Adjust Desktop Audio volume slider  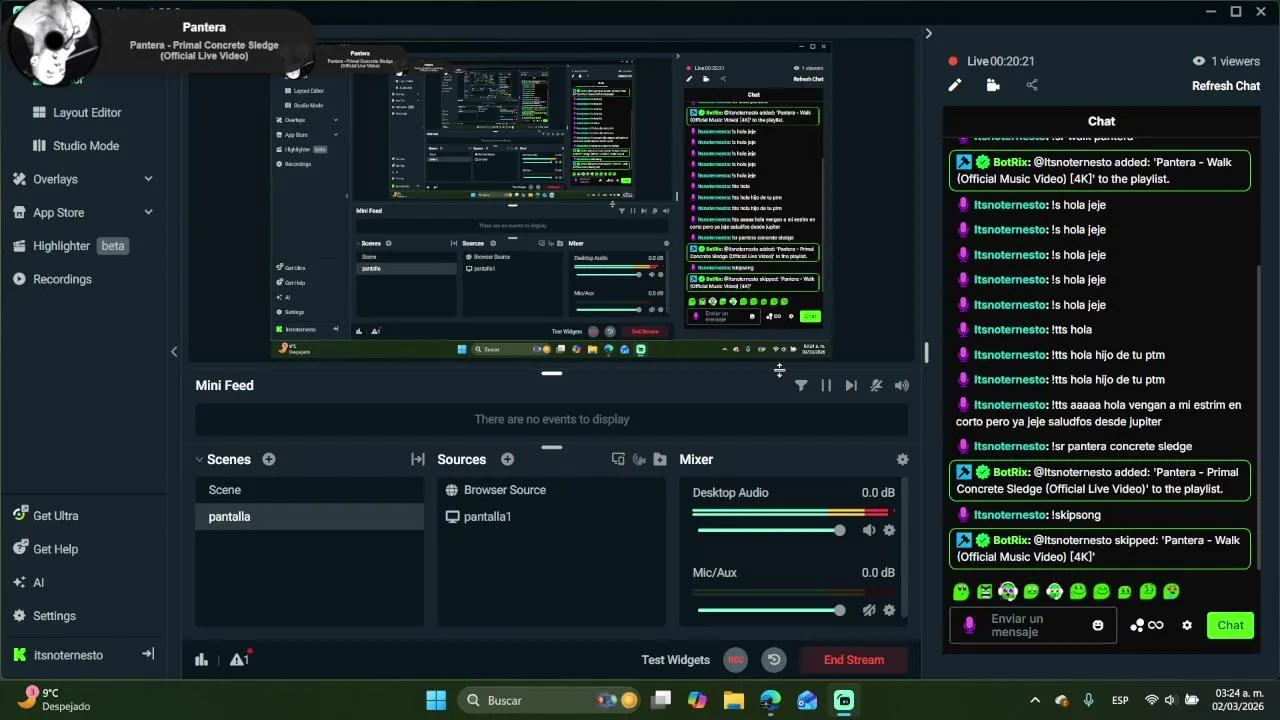tap(771, 530)
